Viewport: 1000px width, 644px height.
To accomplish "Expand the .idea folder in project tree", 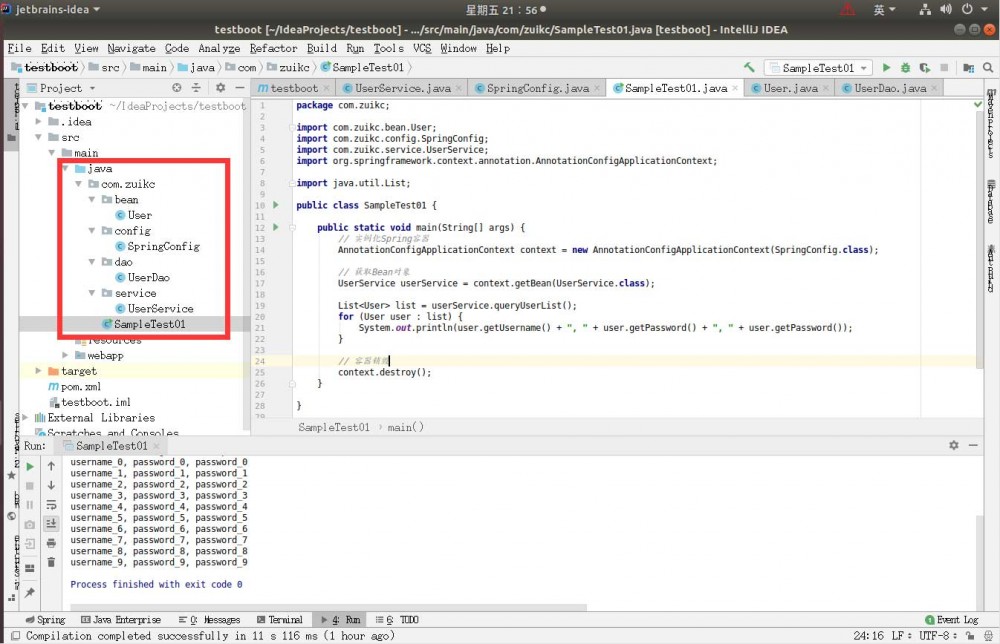I will 40,122.
